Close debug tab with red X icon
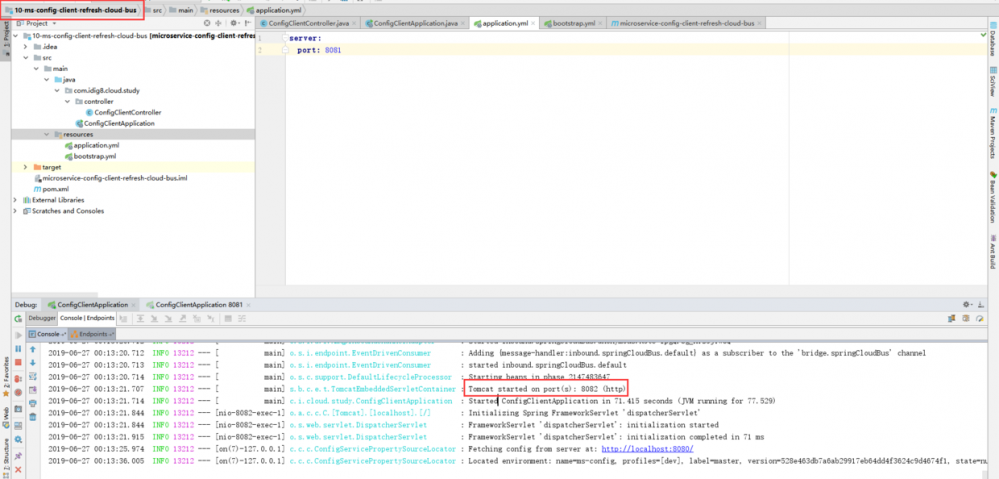This screenshot has height=479, width=999. [18, 469]
